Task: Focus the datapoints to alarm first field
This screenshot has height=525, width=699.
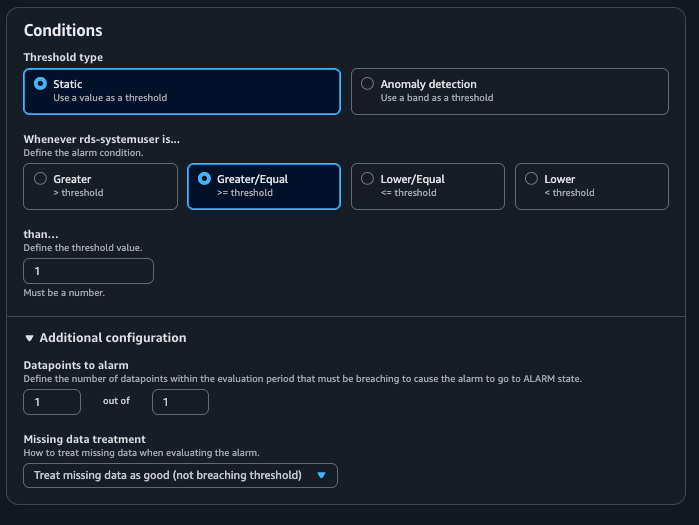Action: (52, 402)
